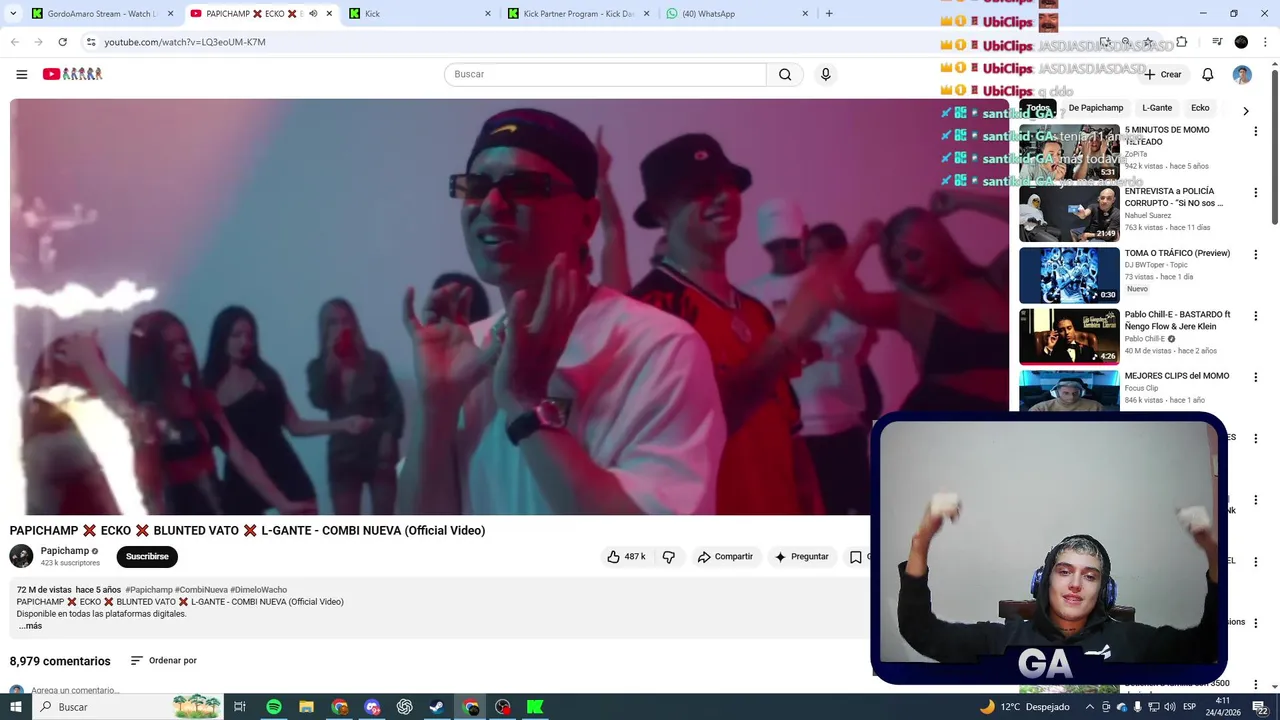Viewport: 1280px width, 720px height.
Task: Click the Crear button
Action: tap(1163, 74)
